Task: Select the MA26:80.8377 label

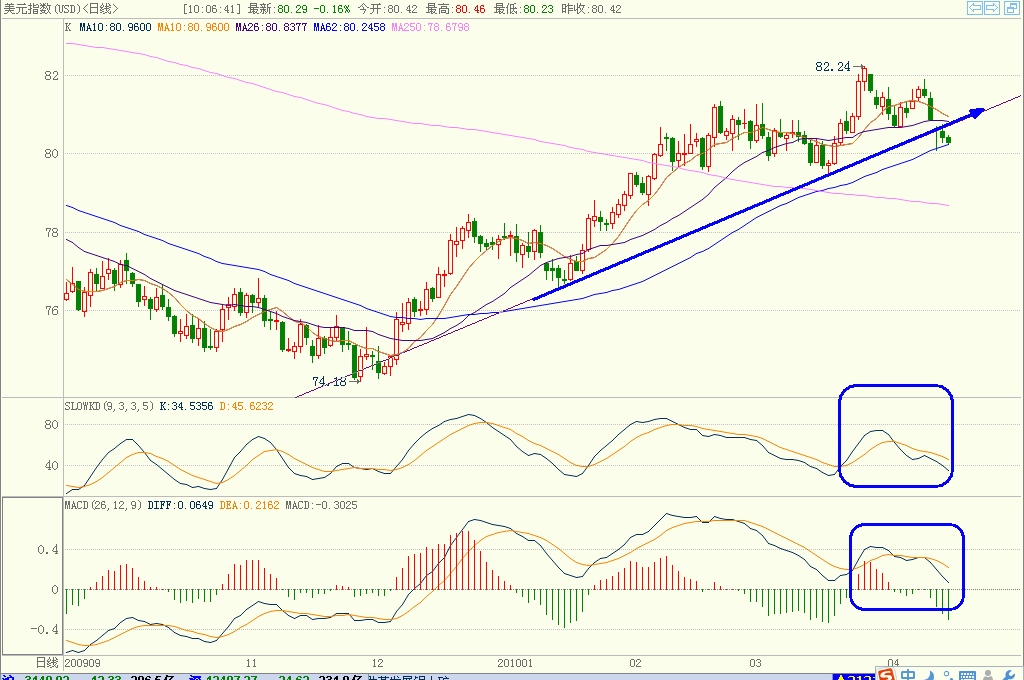Action: (271, 27)
